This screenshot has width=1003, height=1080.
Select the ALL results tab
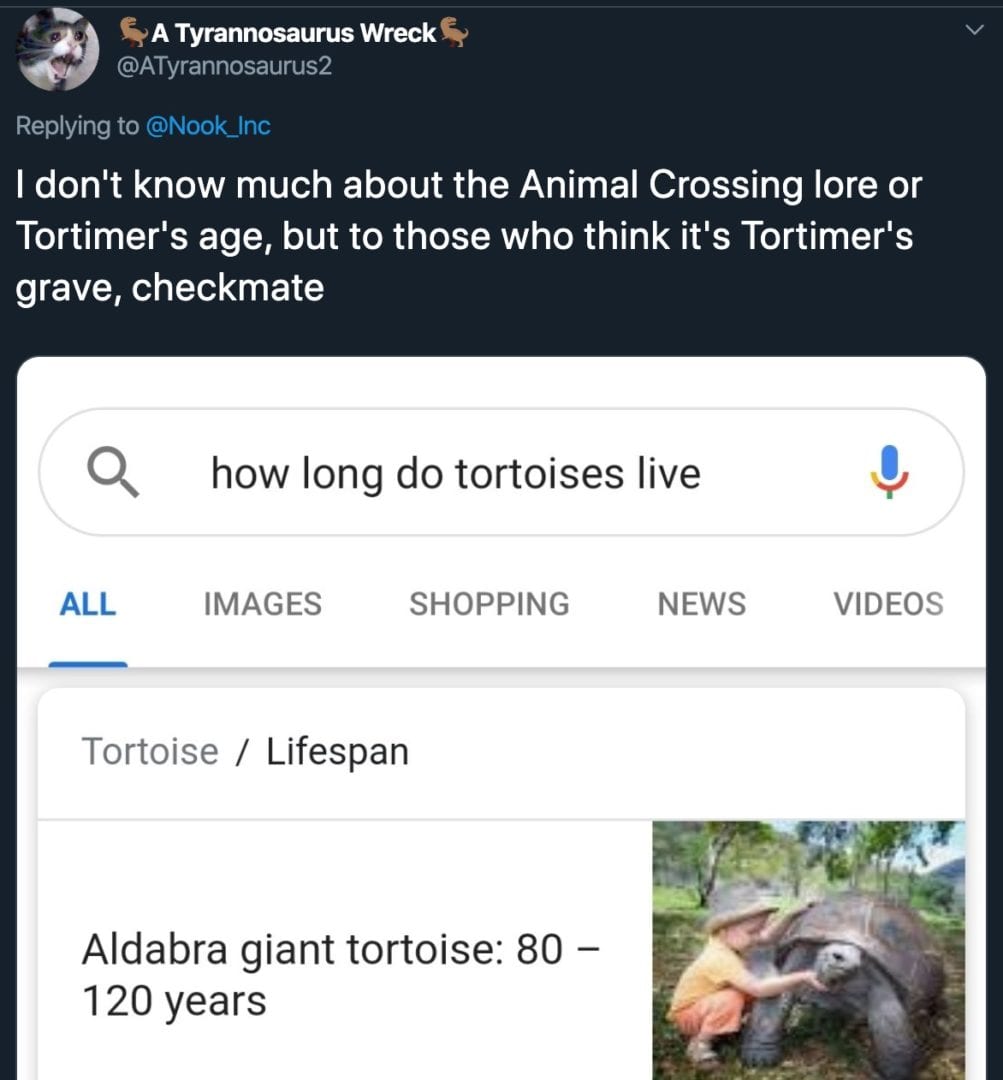coord(88,604)
